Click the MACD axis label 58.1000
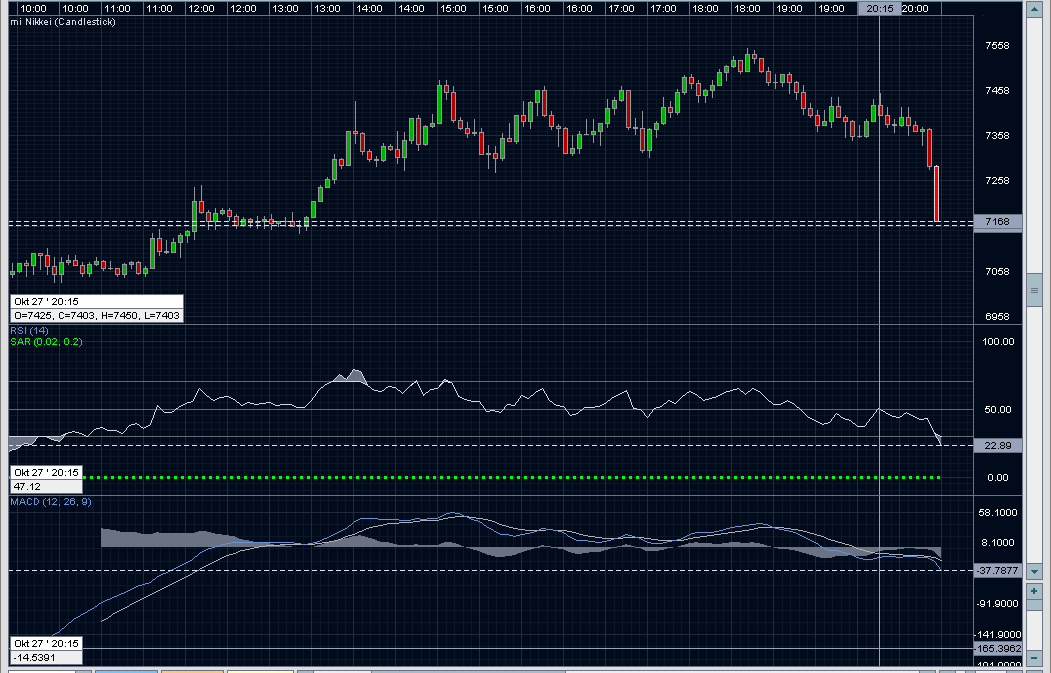The width and height of the screenshot is (1051, 673). 998,512
